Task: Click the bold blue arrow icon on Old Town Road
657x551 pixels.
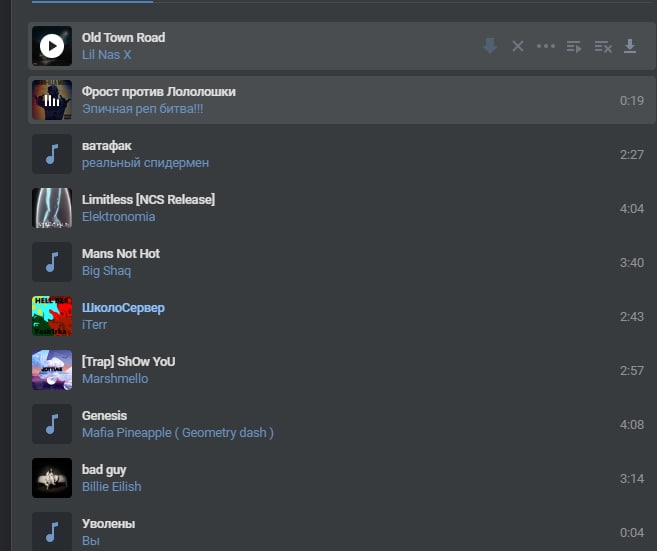Action: tap(490, 46)
